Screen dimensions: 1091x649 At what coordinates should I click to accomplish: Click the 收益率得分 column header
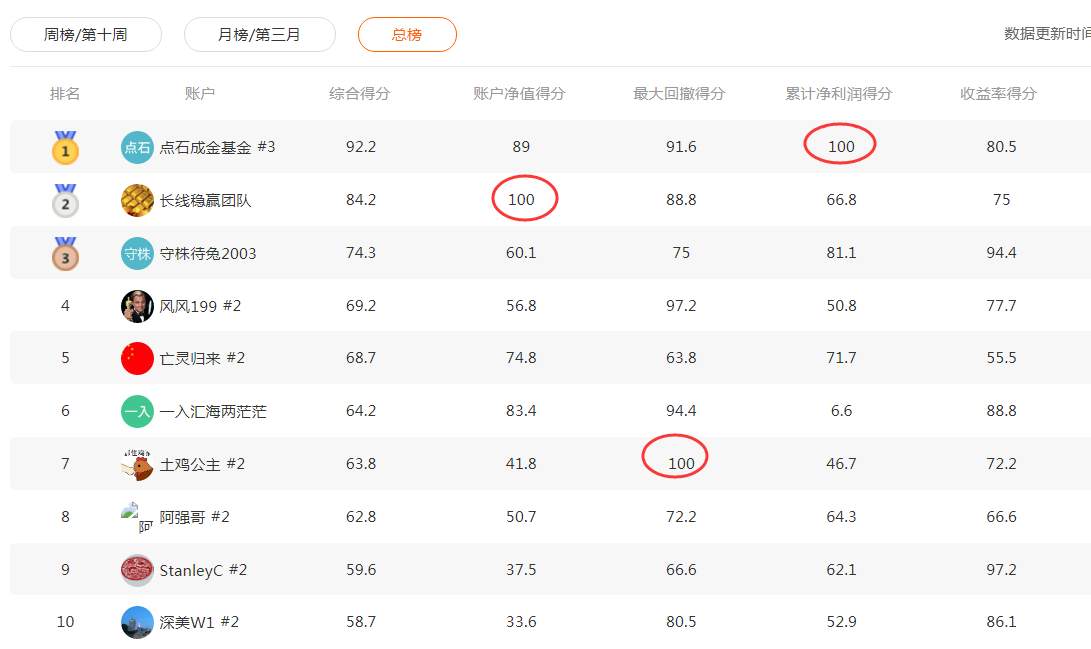[998, 93]
